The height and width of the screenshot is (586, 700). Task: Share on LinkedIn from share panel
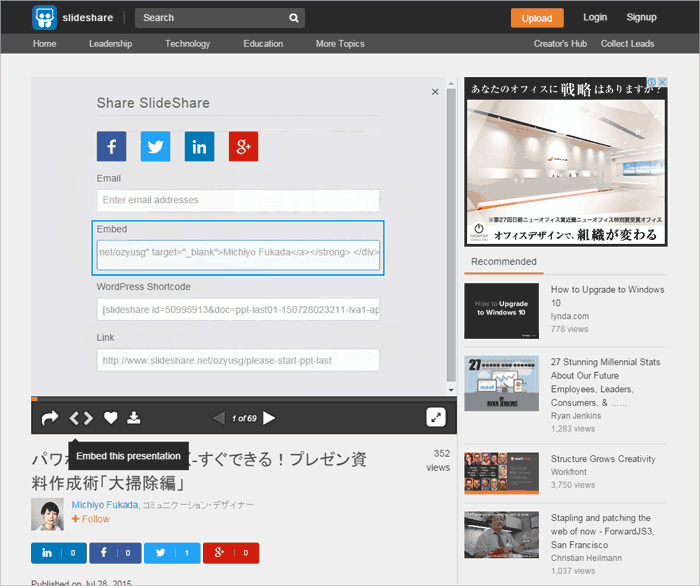(200, 146)
